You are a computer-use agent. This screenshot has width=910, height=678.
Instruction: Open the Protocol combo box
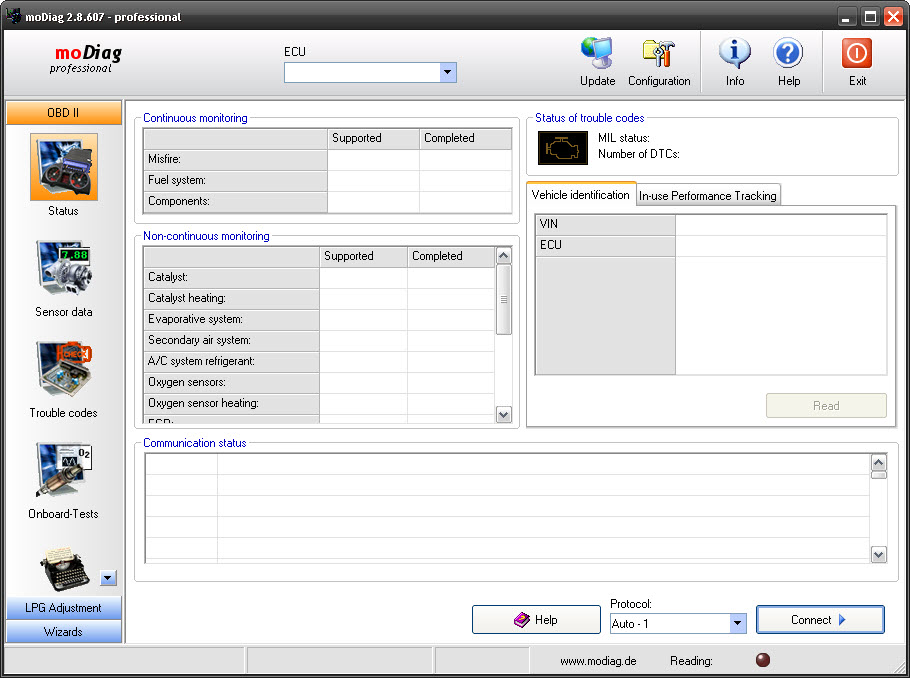(737, 623)
